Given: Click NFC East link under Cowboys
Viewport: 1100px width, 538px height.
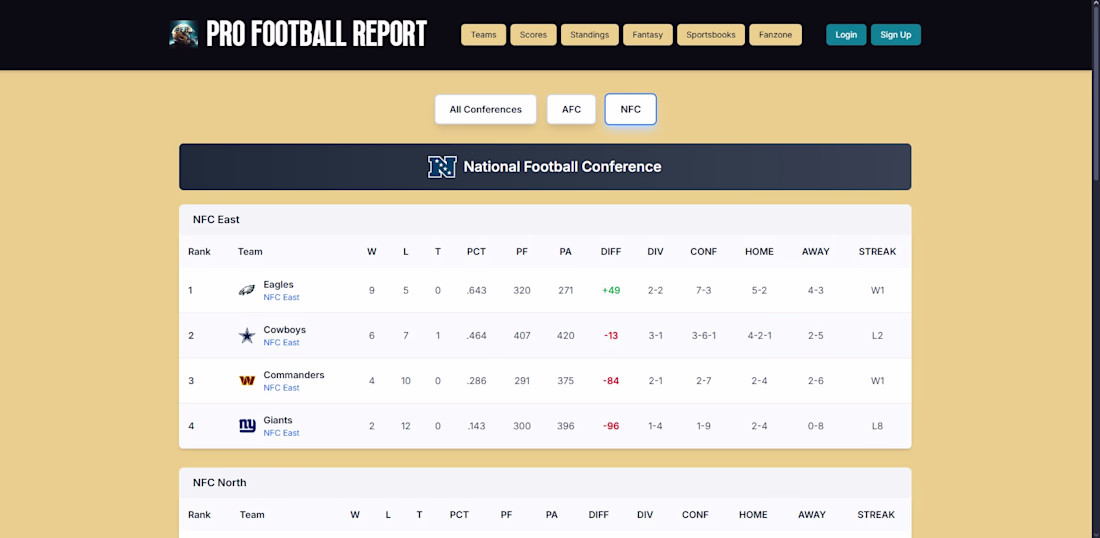Looking at the screenshot, I should tap(281, 343).
